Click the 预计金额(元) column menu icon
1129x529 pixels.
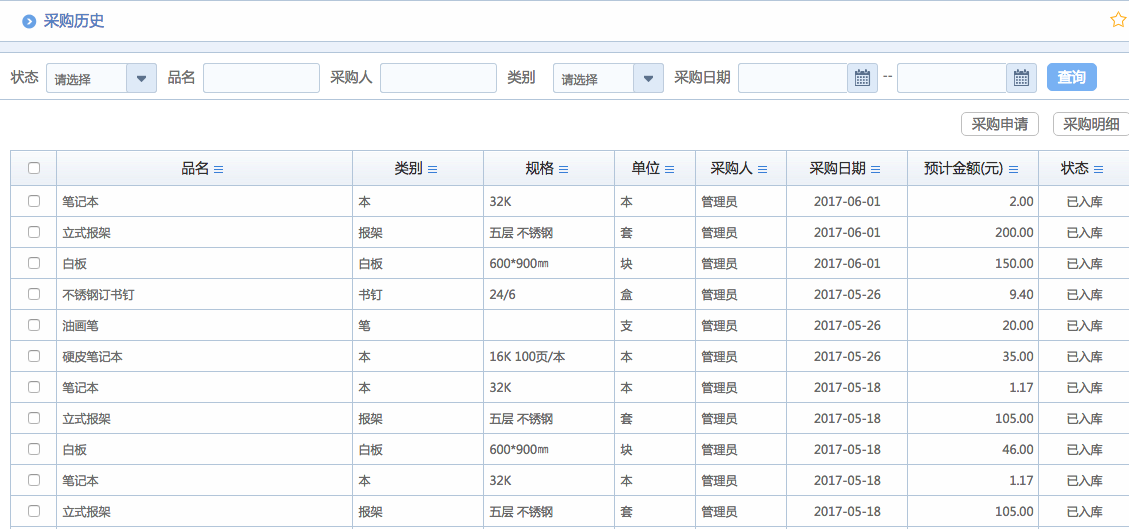click(1013, 170)
